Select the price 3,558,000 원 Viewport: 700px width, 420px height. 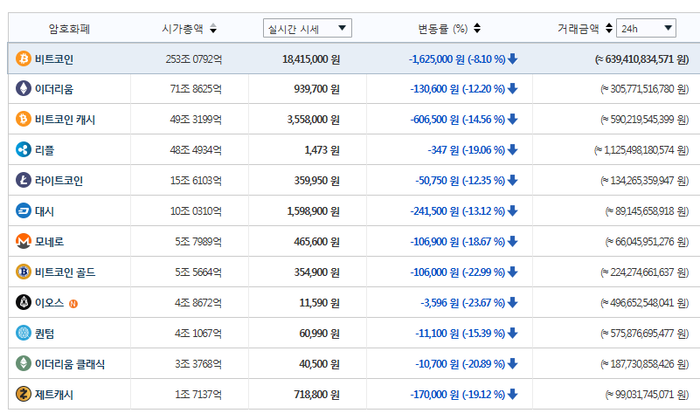coord(313,120)
